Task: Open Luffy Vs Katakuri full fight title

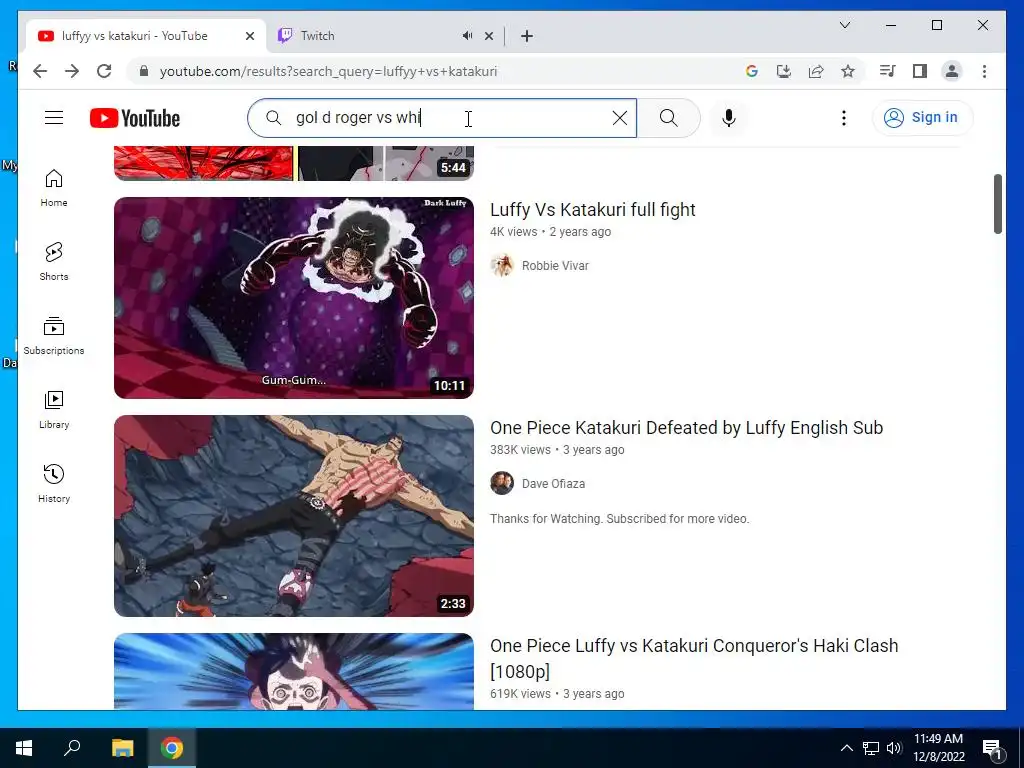Action: pos(592,210)
